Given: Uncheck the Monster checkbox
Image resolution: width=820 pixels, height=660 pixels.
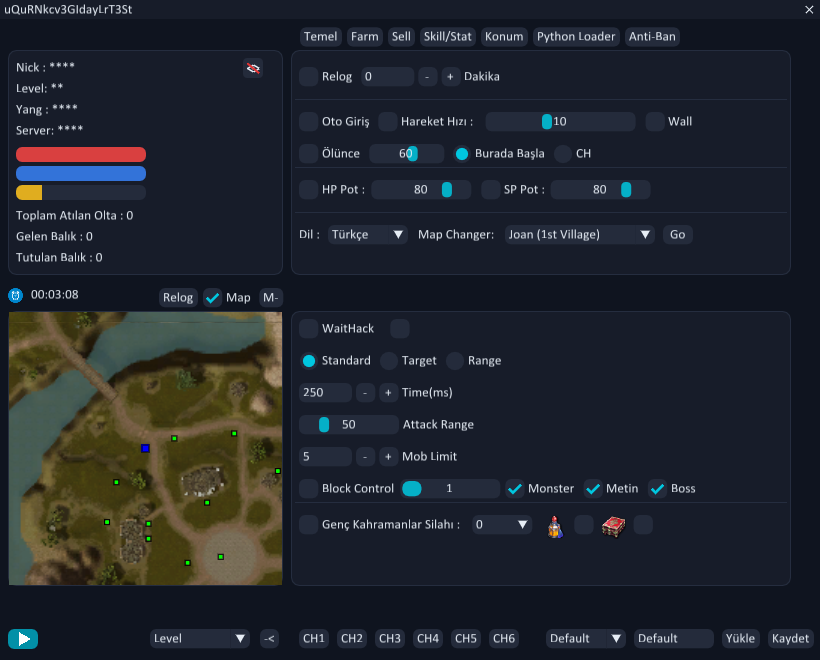Looking at the screenshot, I should [515, 489].
